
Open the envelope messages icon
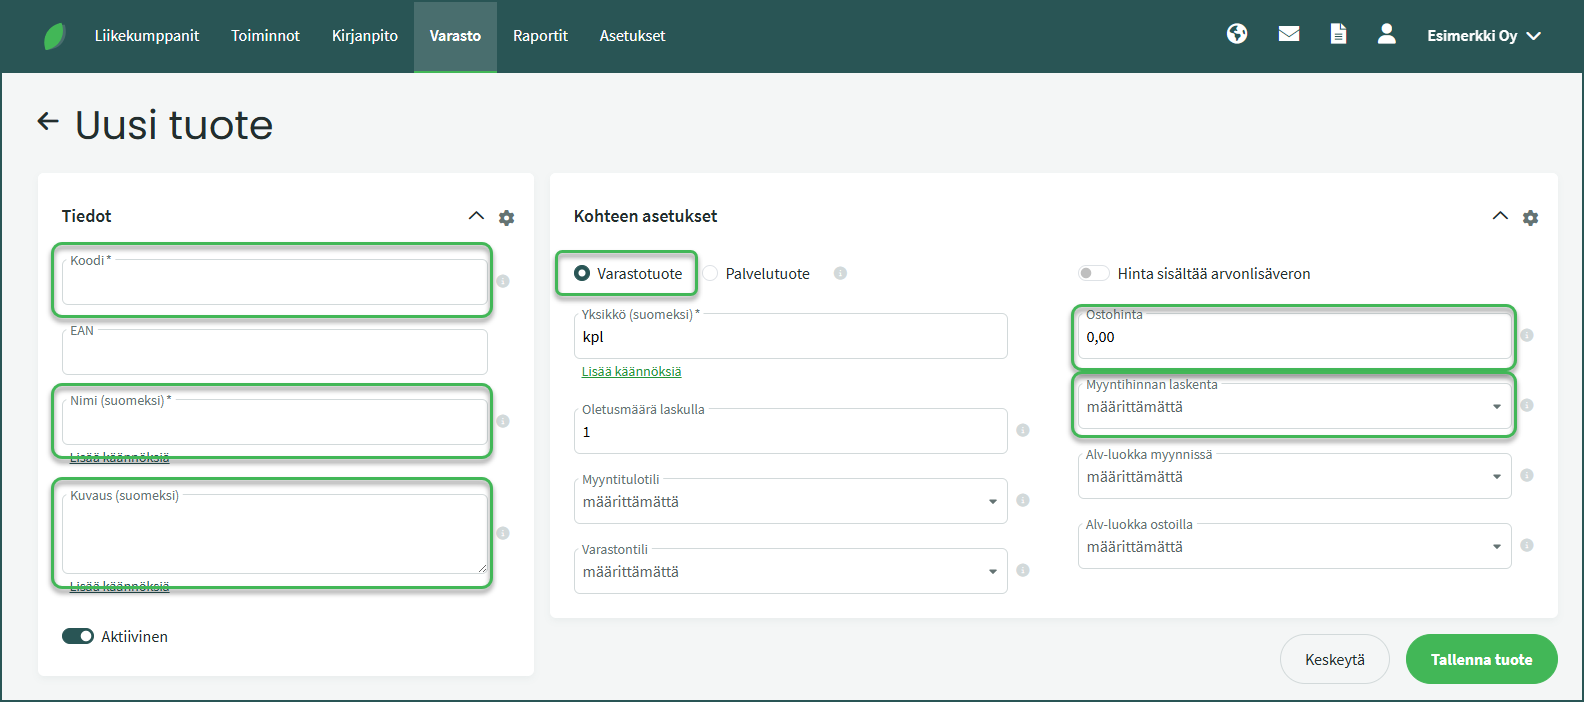click(1289, 34)
